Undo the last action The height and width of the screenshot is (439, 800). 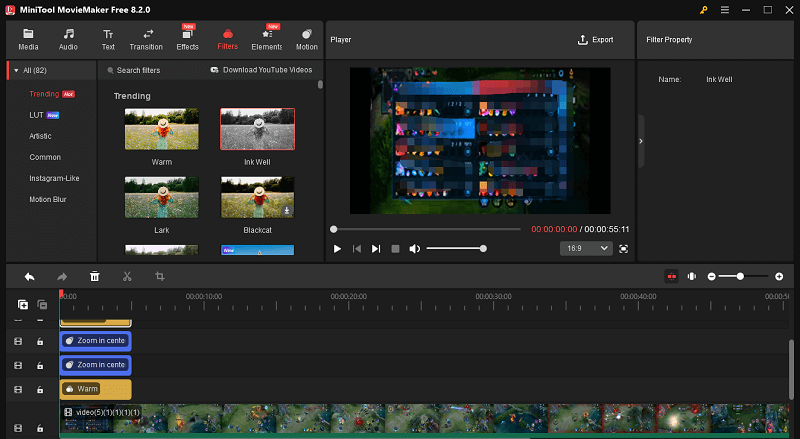tap(30, 276)
